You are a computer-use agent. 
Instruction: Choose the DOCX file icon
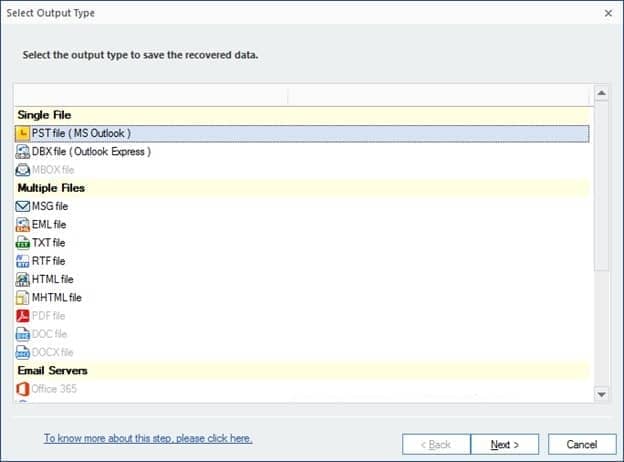tap(23, 353)
